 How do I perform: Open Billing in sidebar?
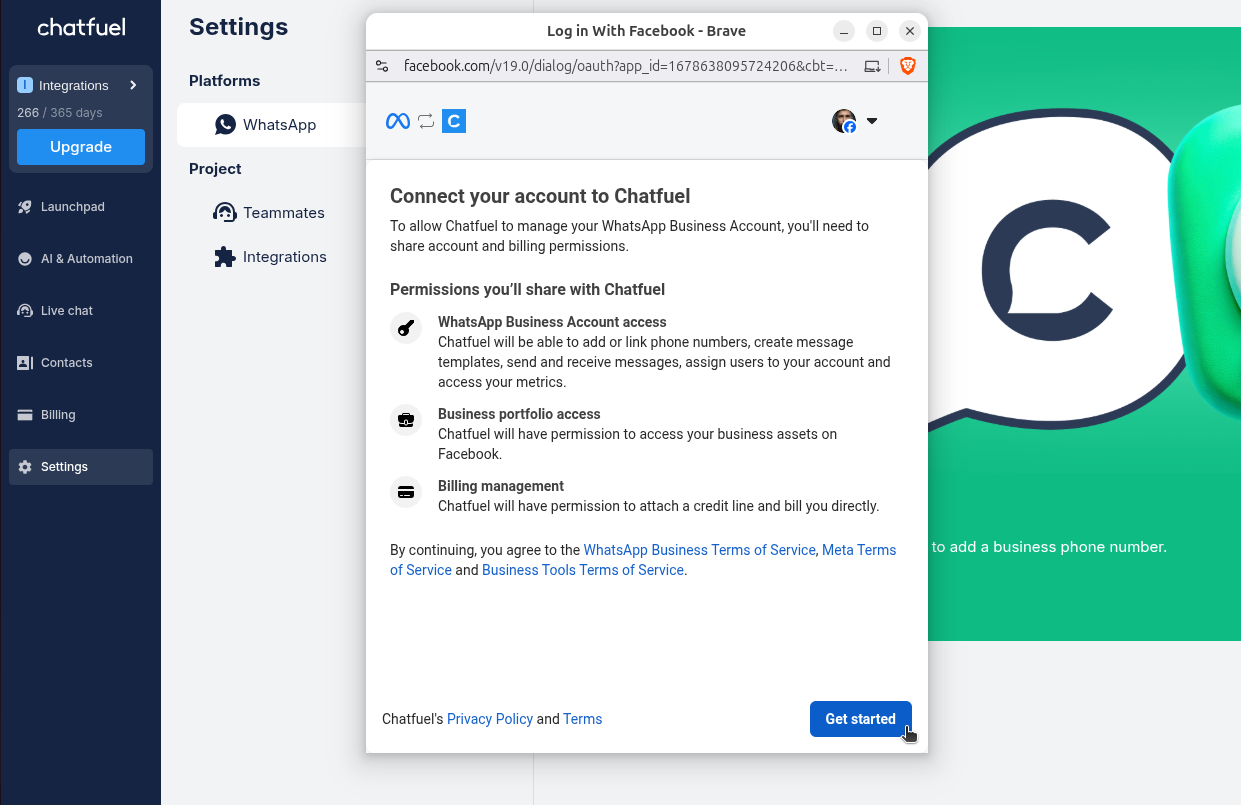tap(58, 415)
